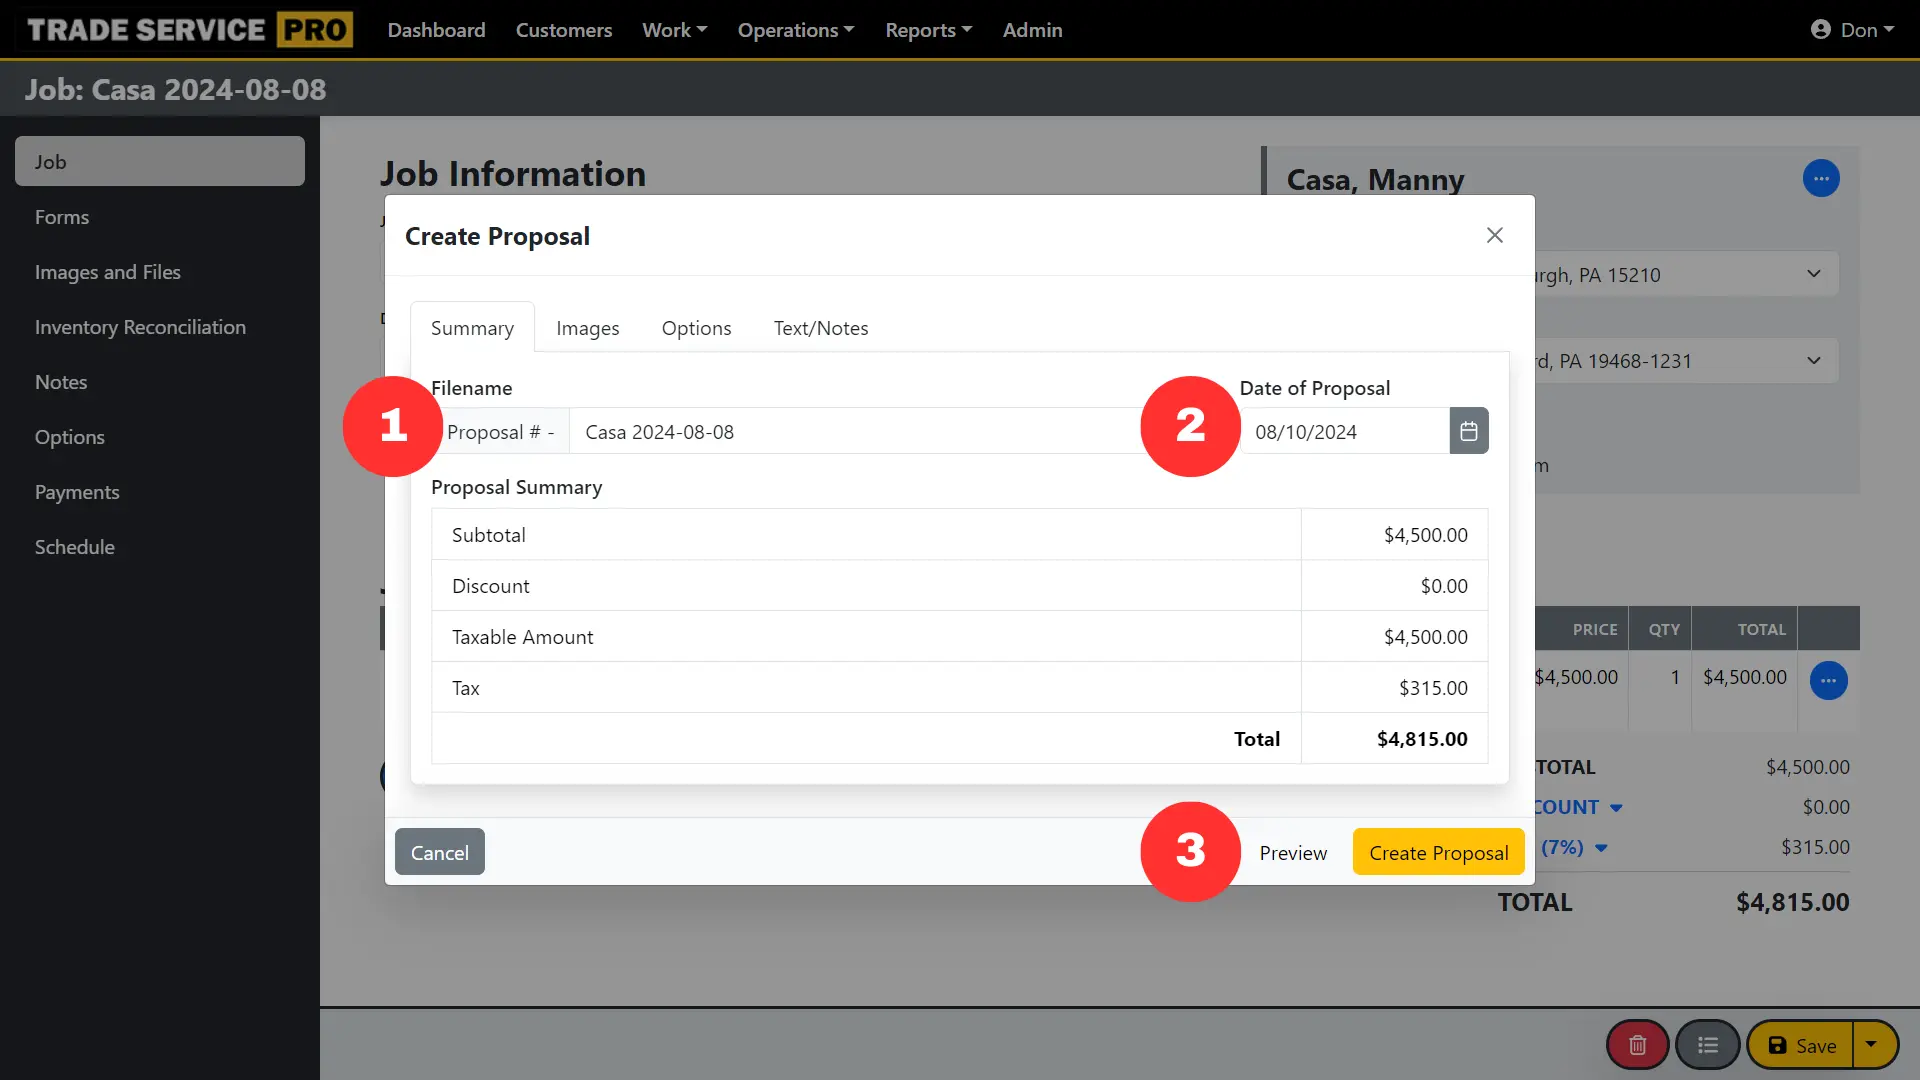Click the trash delete icon at bottom
1920x1080 pixels.
point(1636,1044)
